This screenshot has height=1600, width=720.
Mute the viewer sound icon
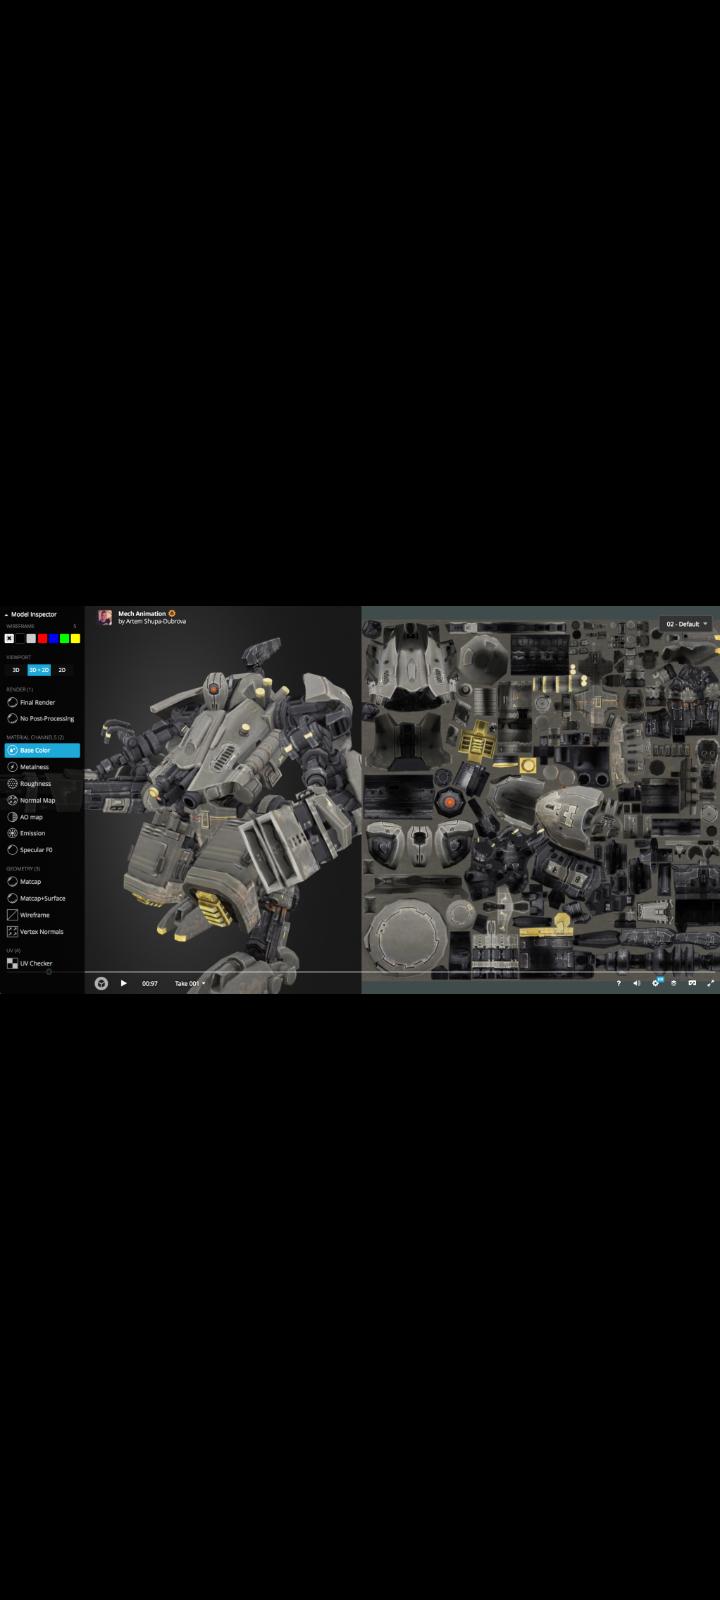637,983
